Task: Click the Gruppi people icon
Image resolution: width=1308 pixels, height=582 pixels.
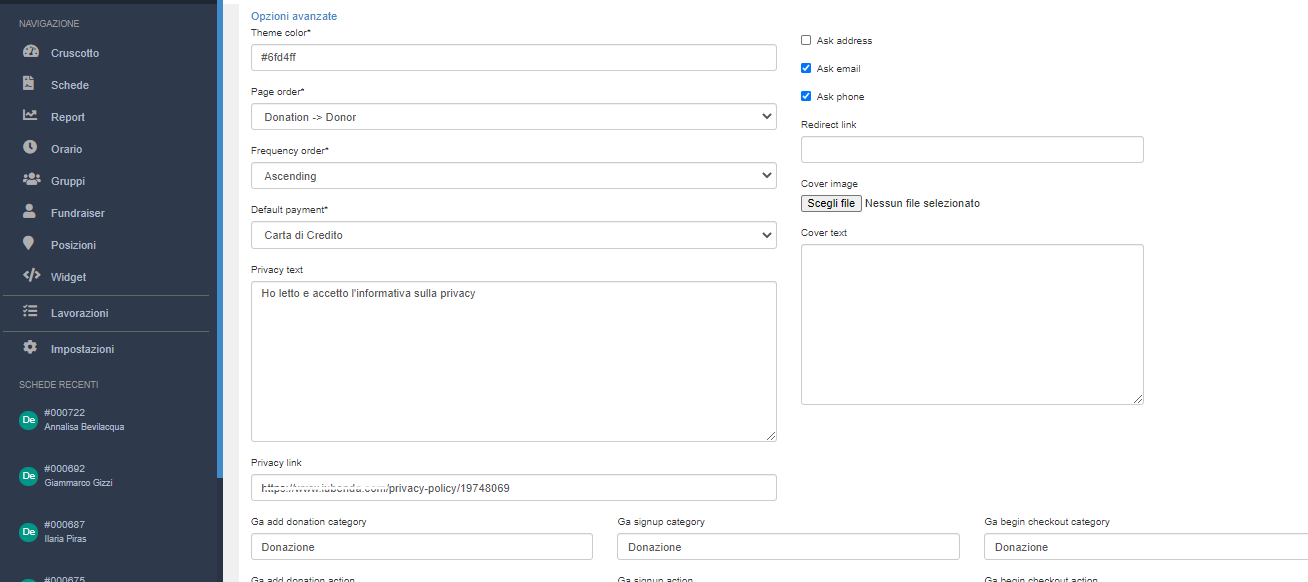Action: click(x=30, y=181)
